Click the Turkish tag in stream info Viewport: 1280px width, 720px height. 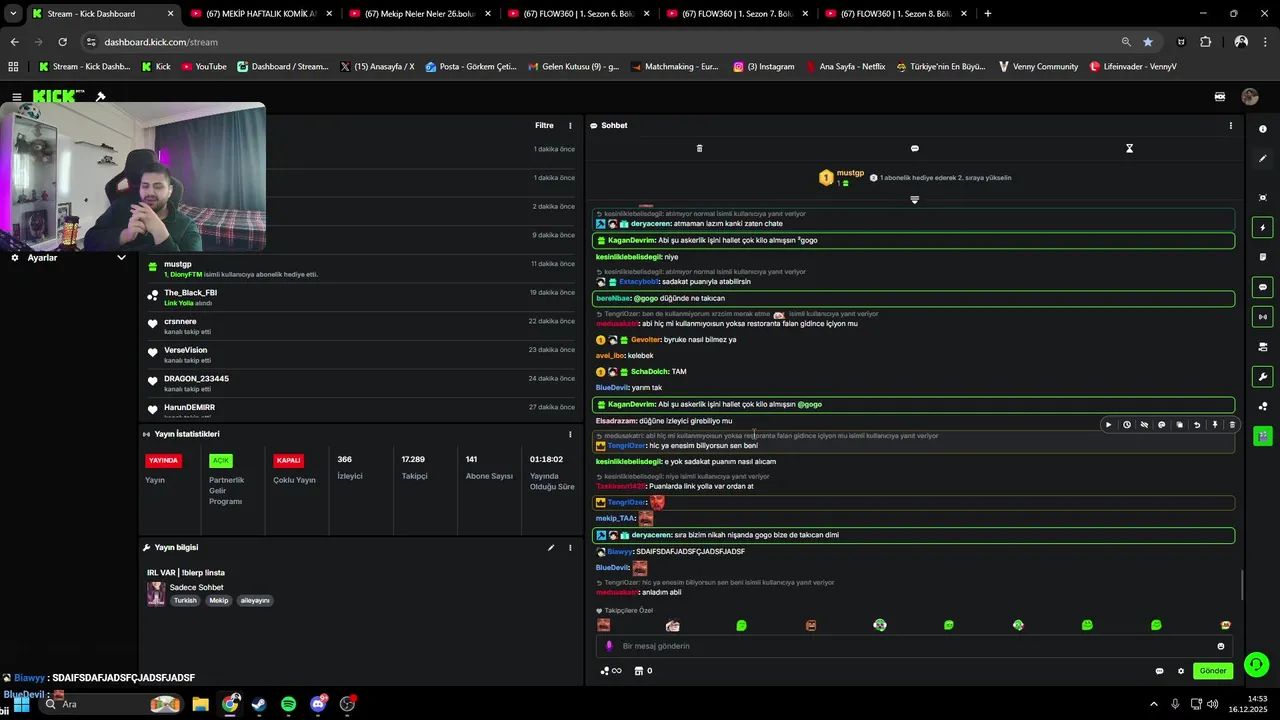pyautogui.click(x=185, y=601)
